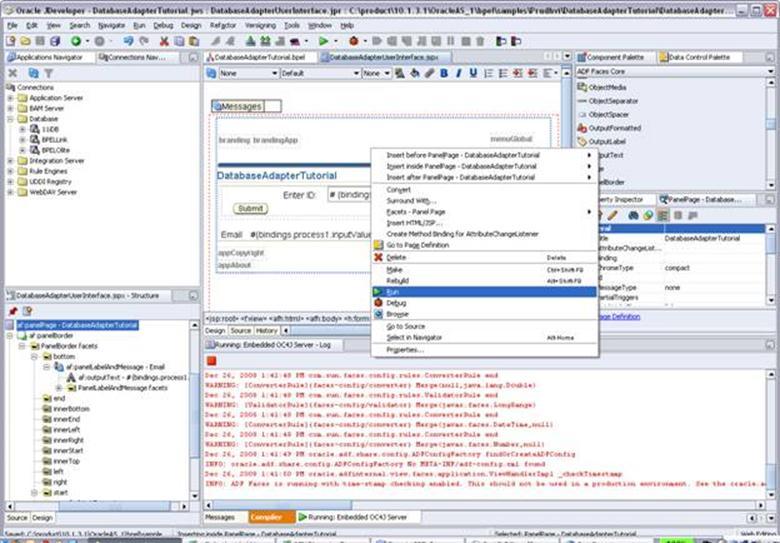This screenshot has width=780, height=543.
Task: Click the Open folder toolbar icon
Action: (25, 41)
